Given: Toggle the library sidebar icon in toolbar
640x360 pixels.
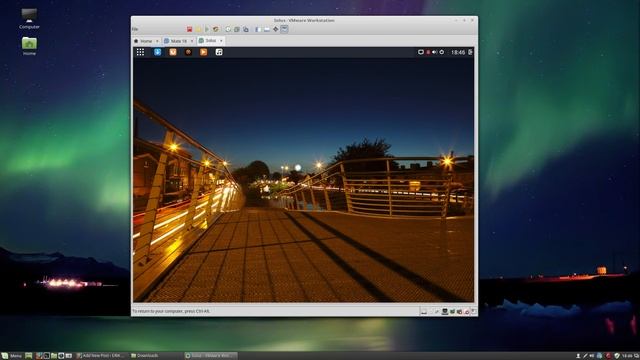Looking at the screenshot, I should tap(258, 29).
